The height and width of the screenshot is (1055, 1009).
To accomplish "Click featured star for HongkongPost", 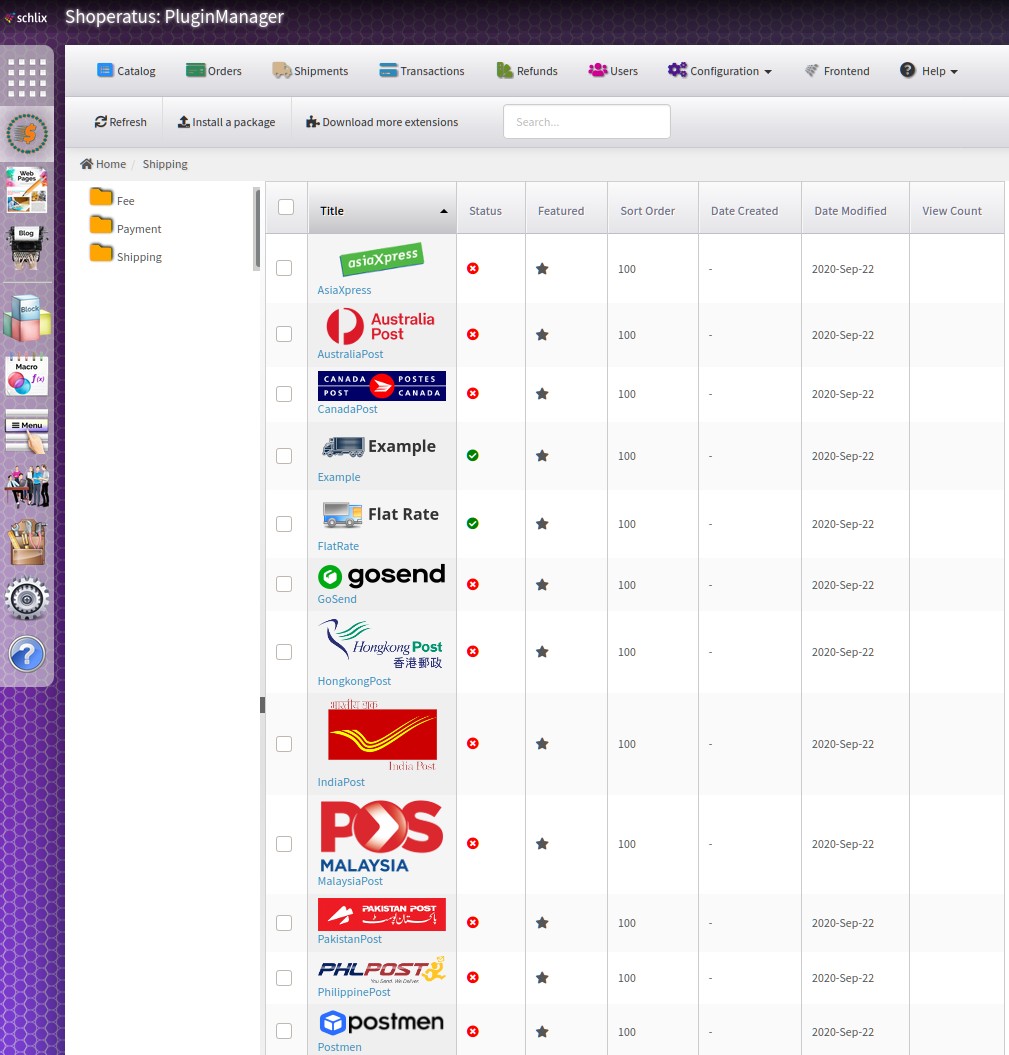I will click(542, 651).
